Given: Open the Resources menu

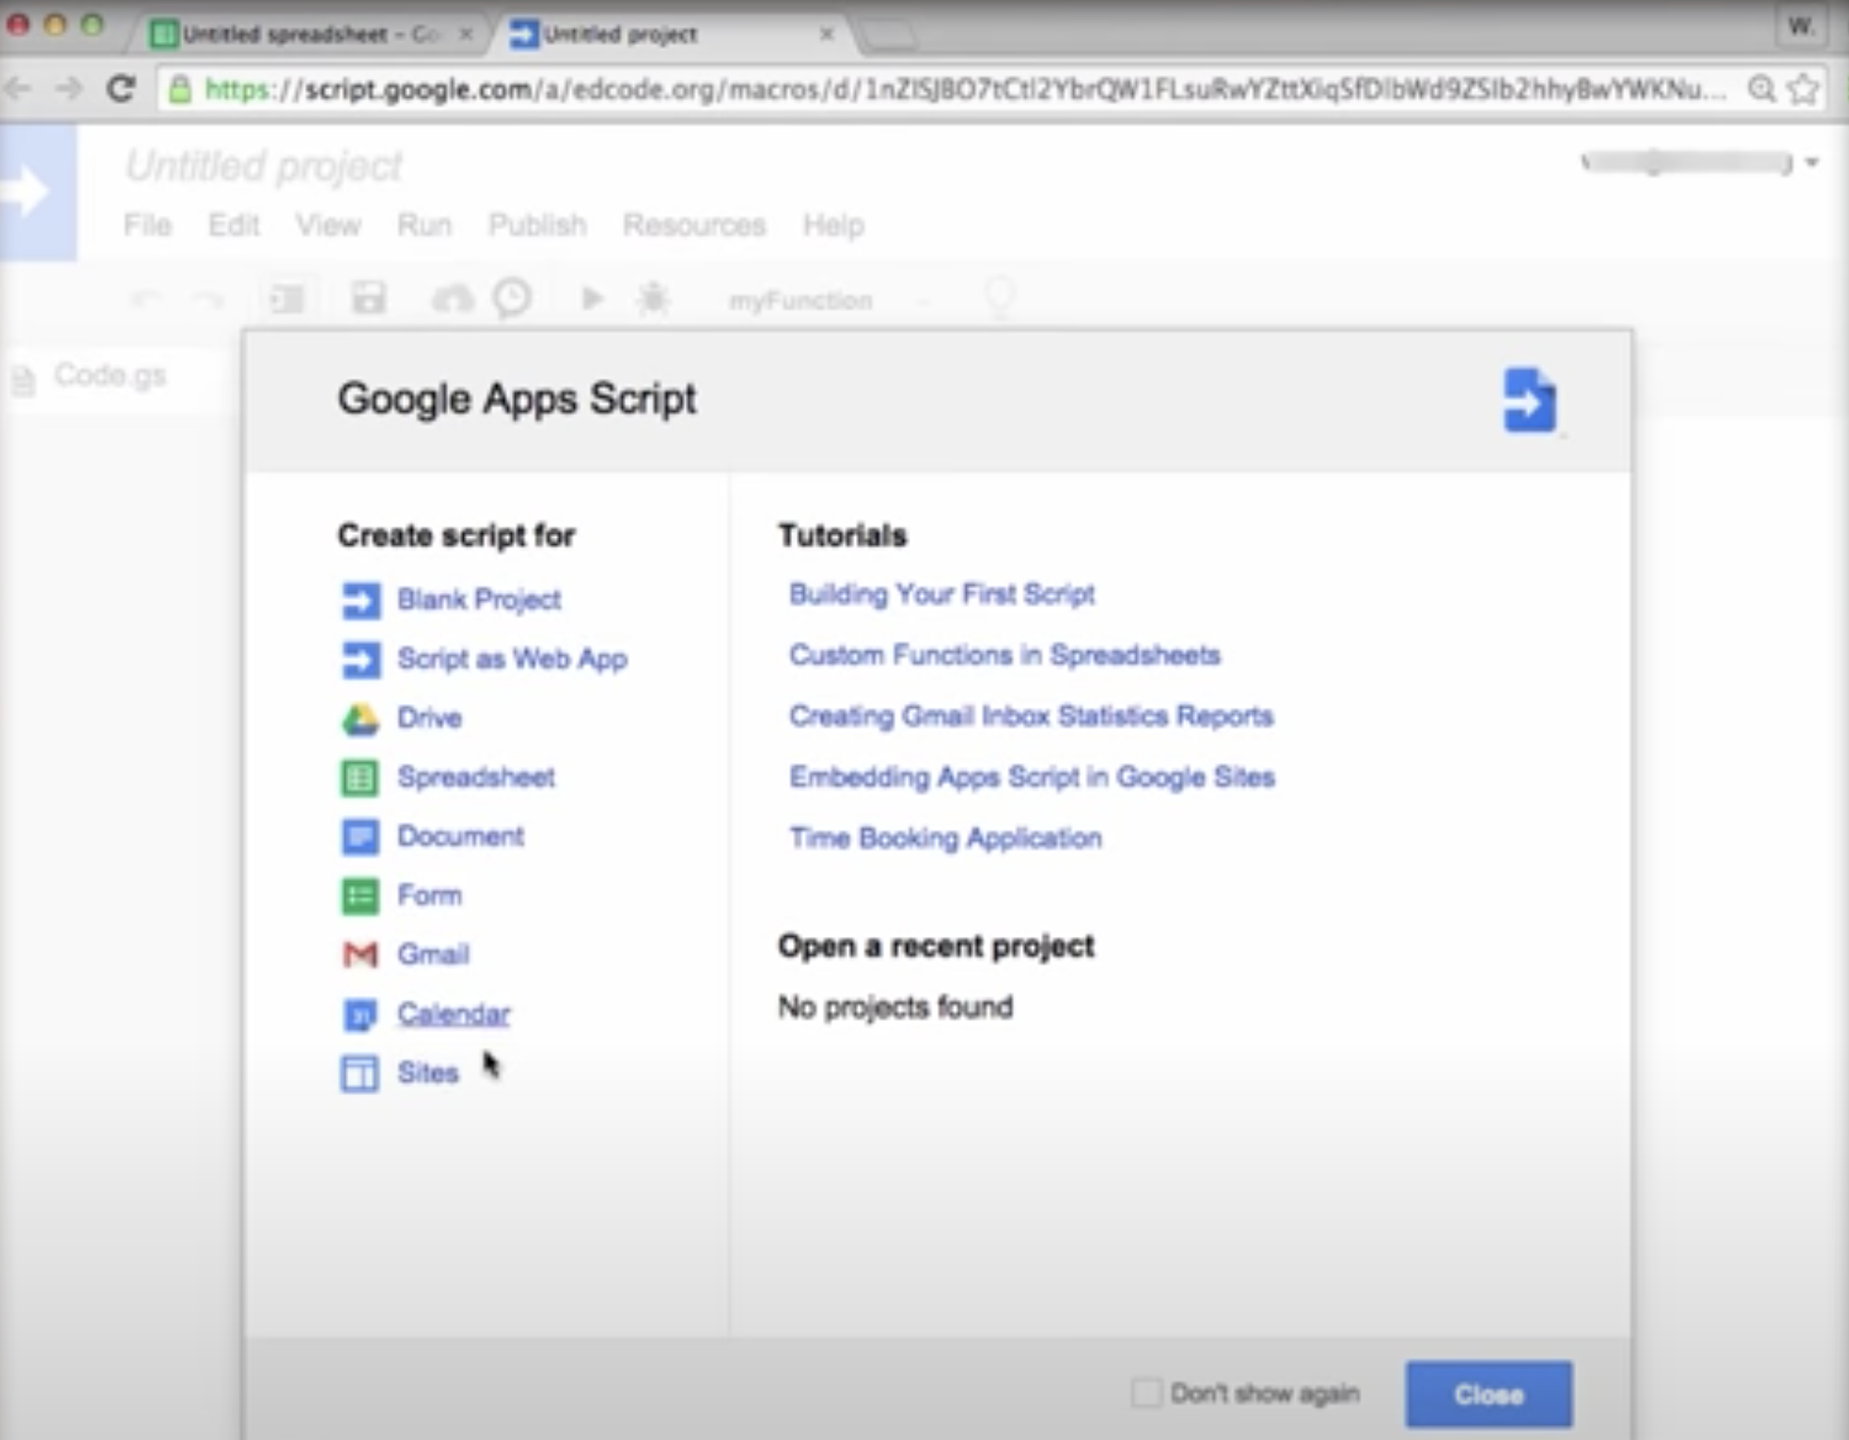Looking at the screenshot, I should 693,225.
